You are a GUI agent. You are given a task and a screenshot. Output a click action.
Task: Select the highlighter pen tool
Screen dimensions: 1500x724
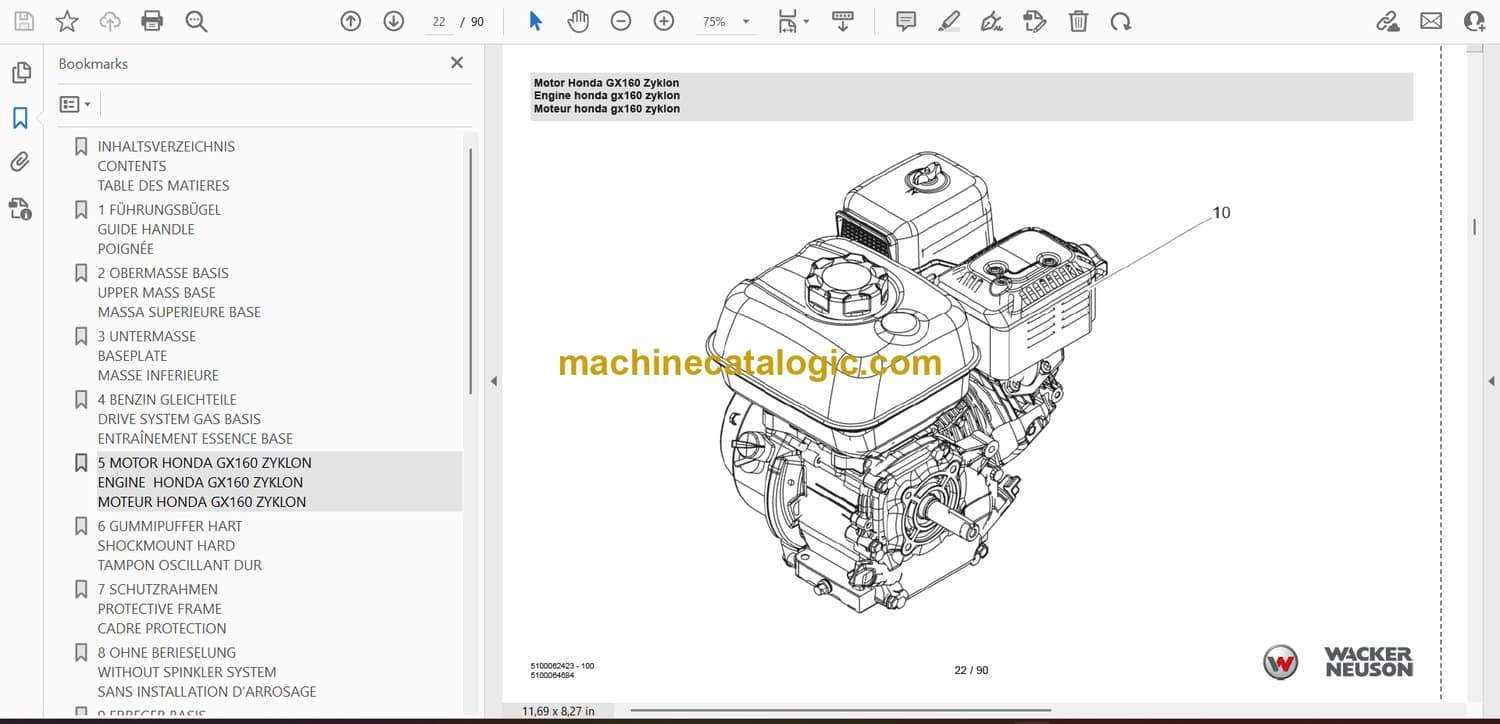pos(949,21)
